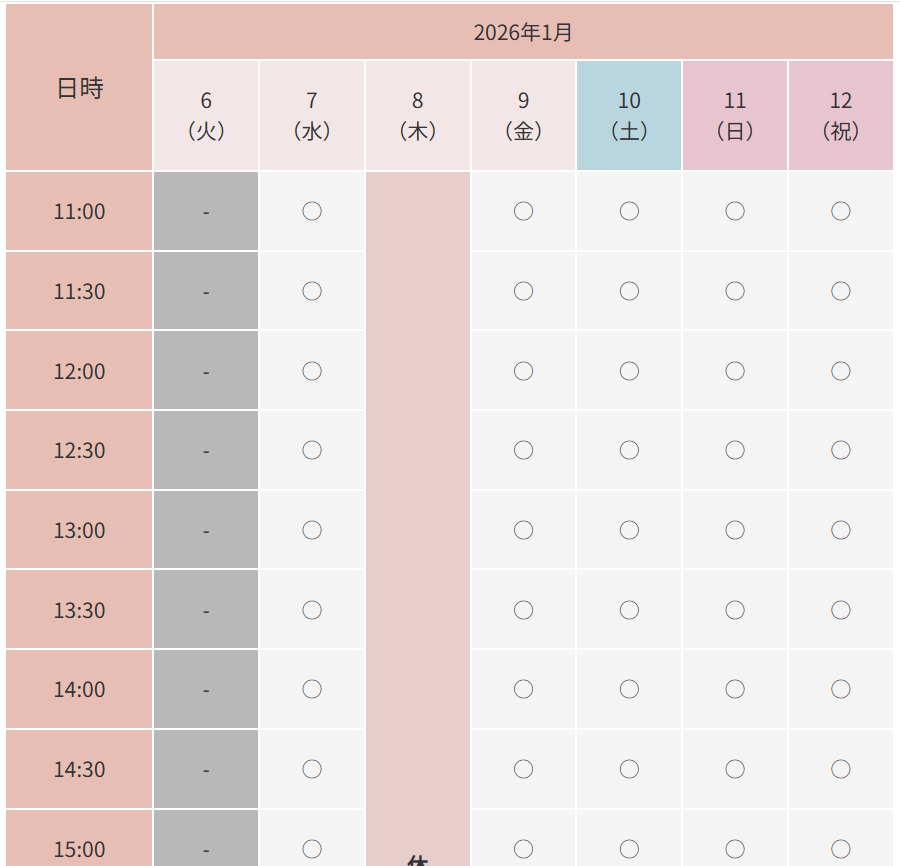Choose the 11:30 circle for Friday the 9th
The image size is (900, 866).
523,291
